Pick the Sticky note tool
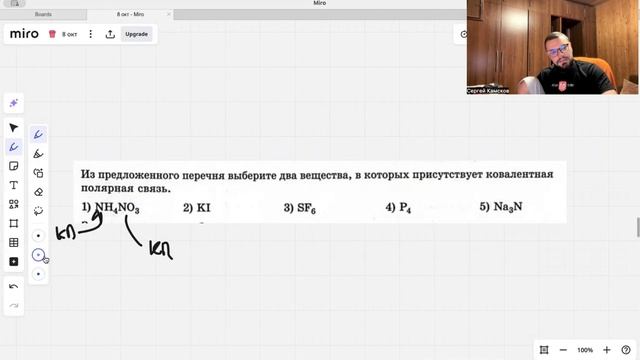 point(13,166)
